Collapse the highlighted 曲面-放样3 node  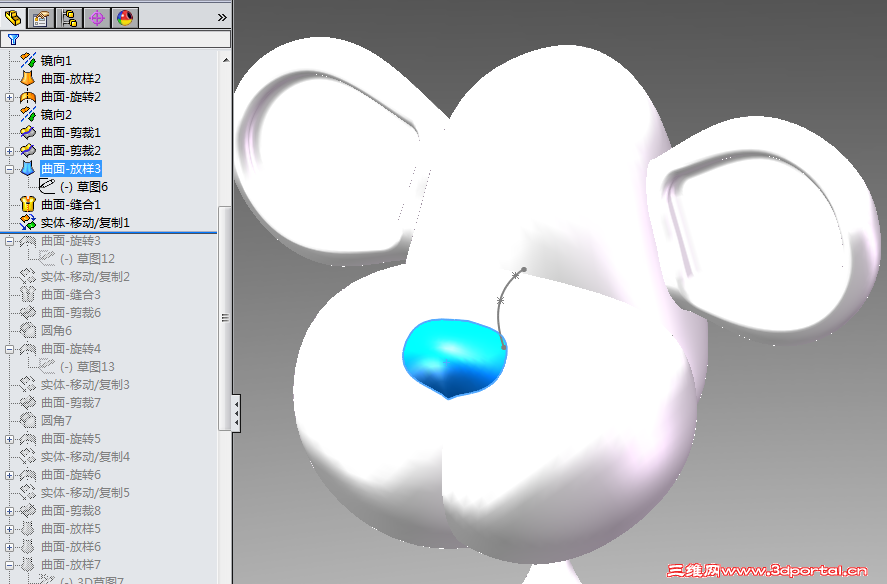click(x=8, y=168)
